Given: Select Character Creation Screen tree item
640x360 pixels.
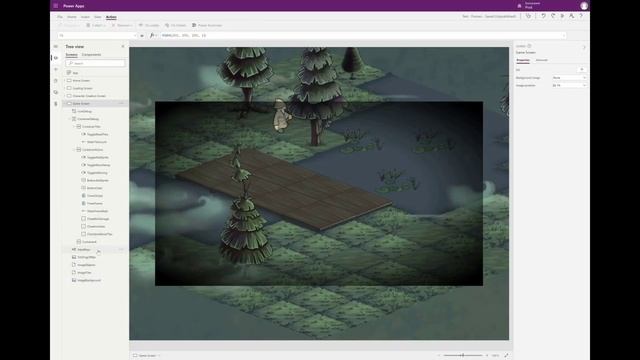Looking at the screenshot, I should (x=89, y=96).
